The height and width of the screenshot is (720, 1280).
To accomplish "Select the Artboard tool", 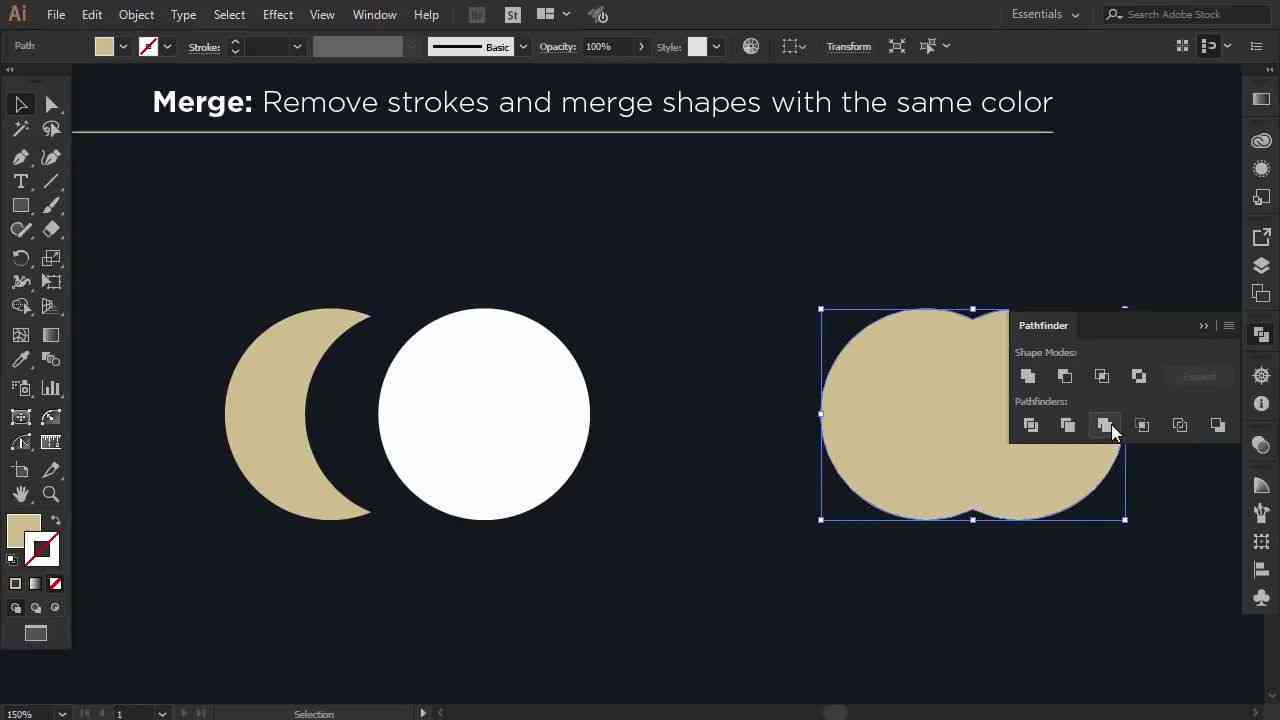I will pos(21,470).
